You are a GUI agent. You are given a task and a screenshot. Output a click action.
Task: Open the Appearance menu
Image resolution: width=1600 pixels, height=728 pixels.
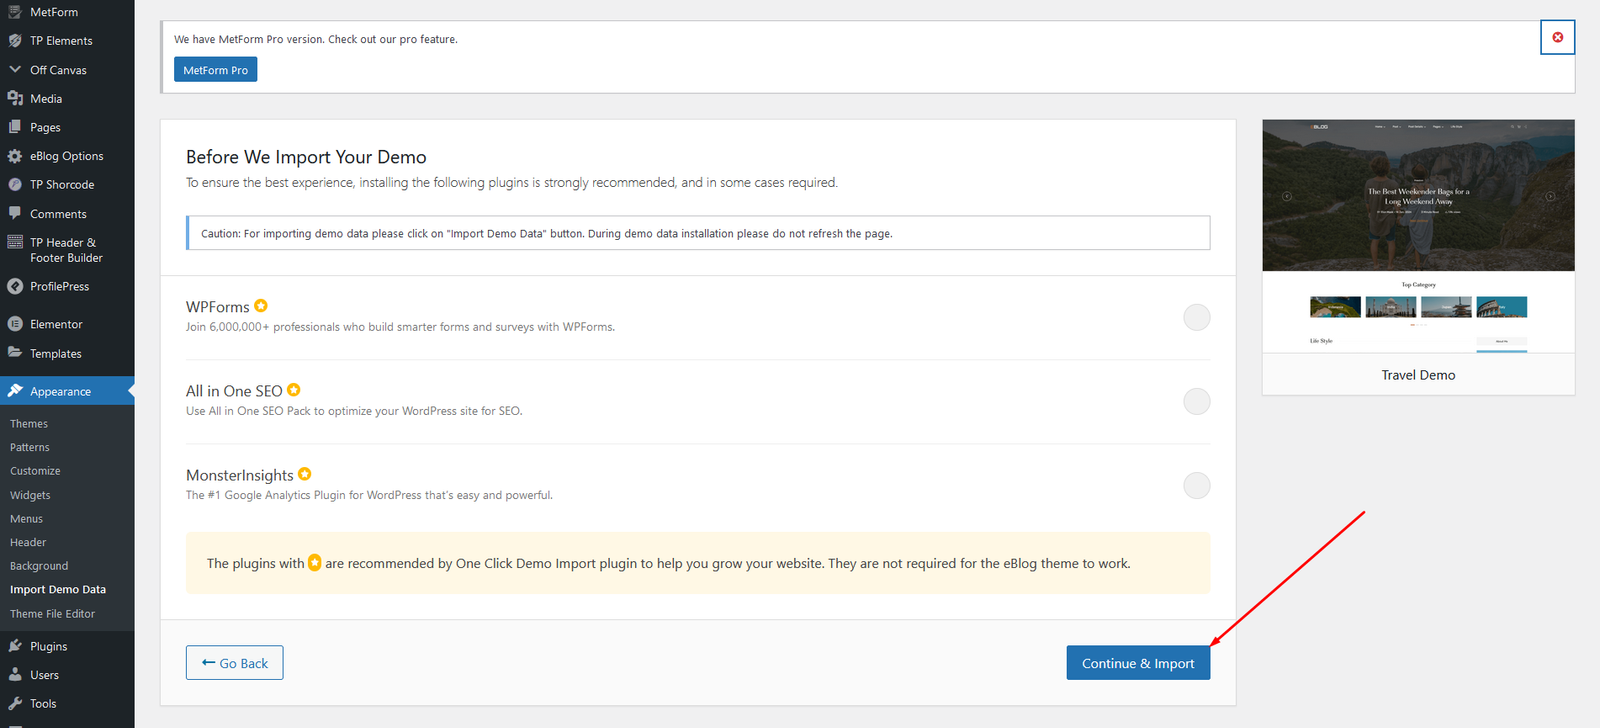click(60, 391)
